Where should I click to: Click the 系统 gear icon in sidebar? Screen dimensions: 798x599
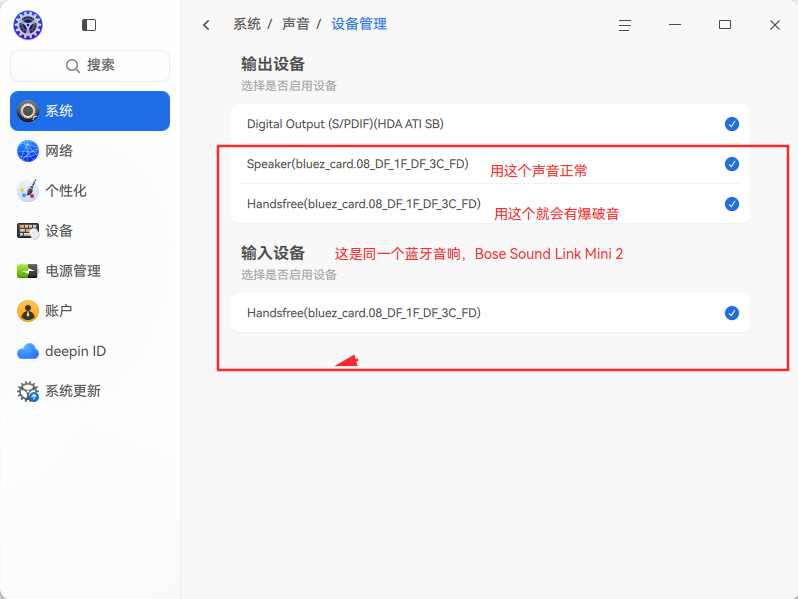(x=28, y=111)
